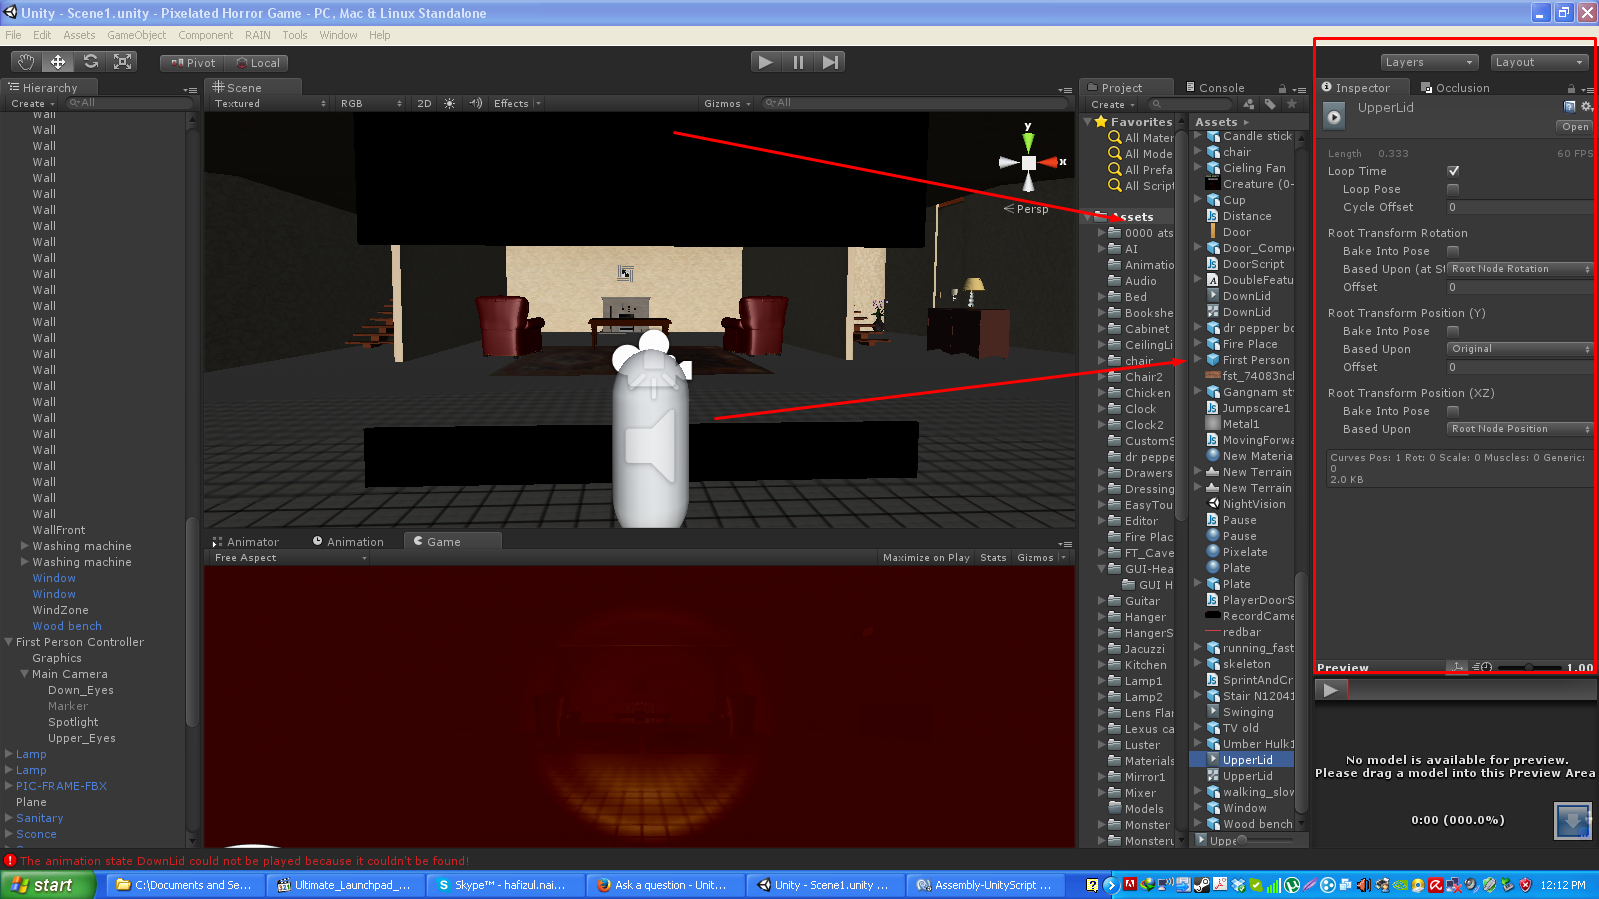Enable the Loop Pose checkbox

tap(1453, 189)
